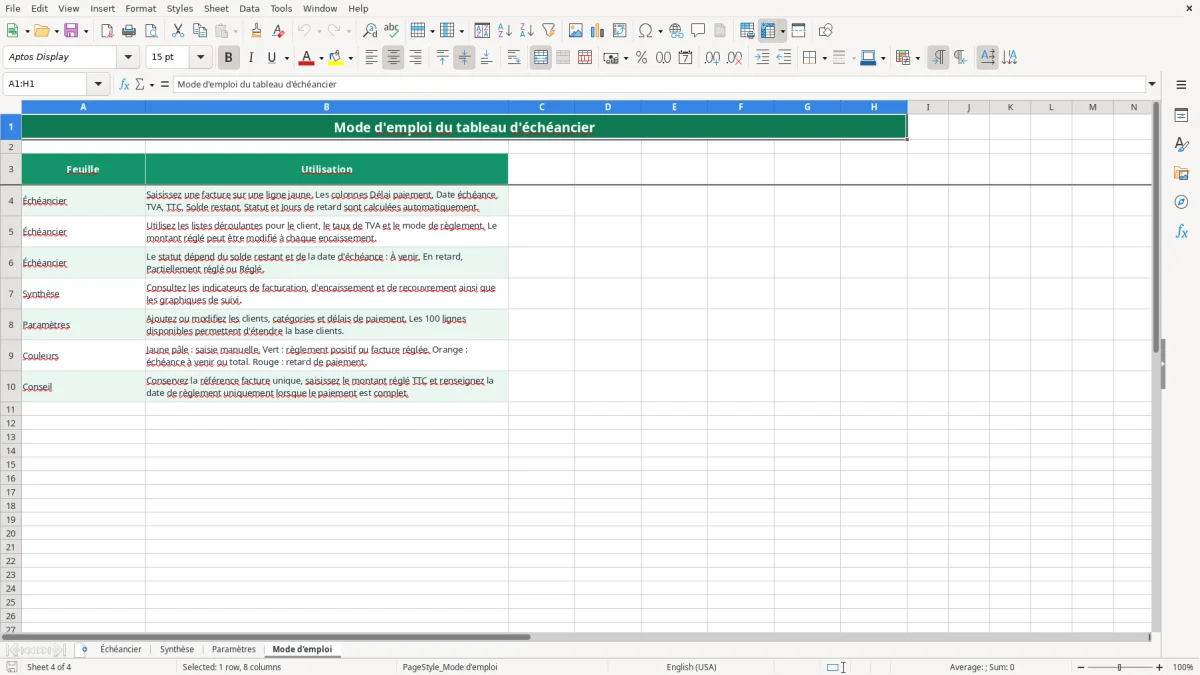Adjust the zoom slider in status bar
1200x675 pixels.
click(1119, 667)
